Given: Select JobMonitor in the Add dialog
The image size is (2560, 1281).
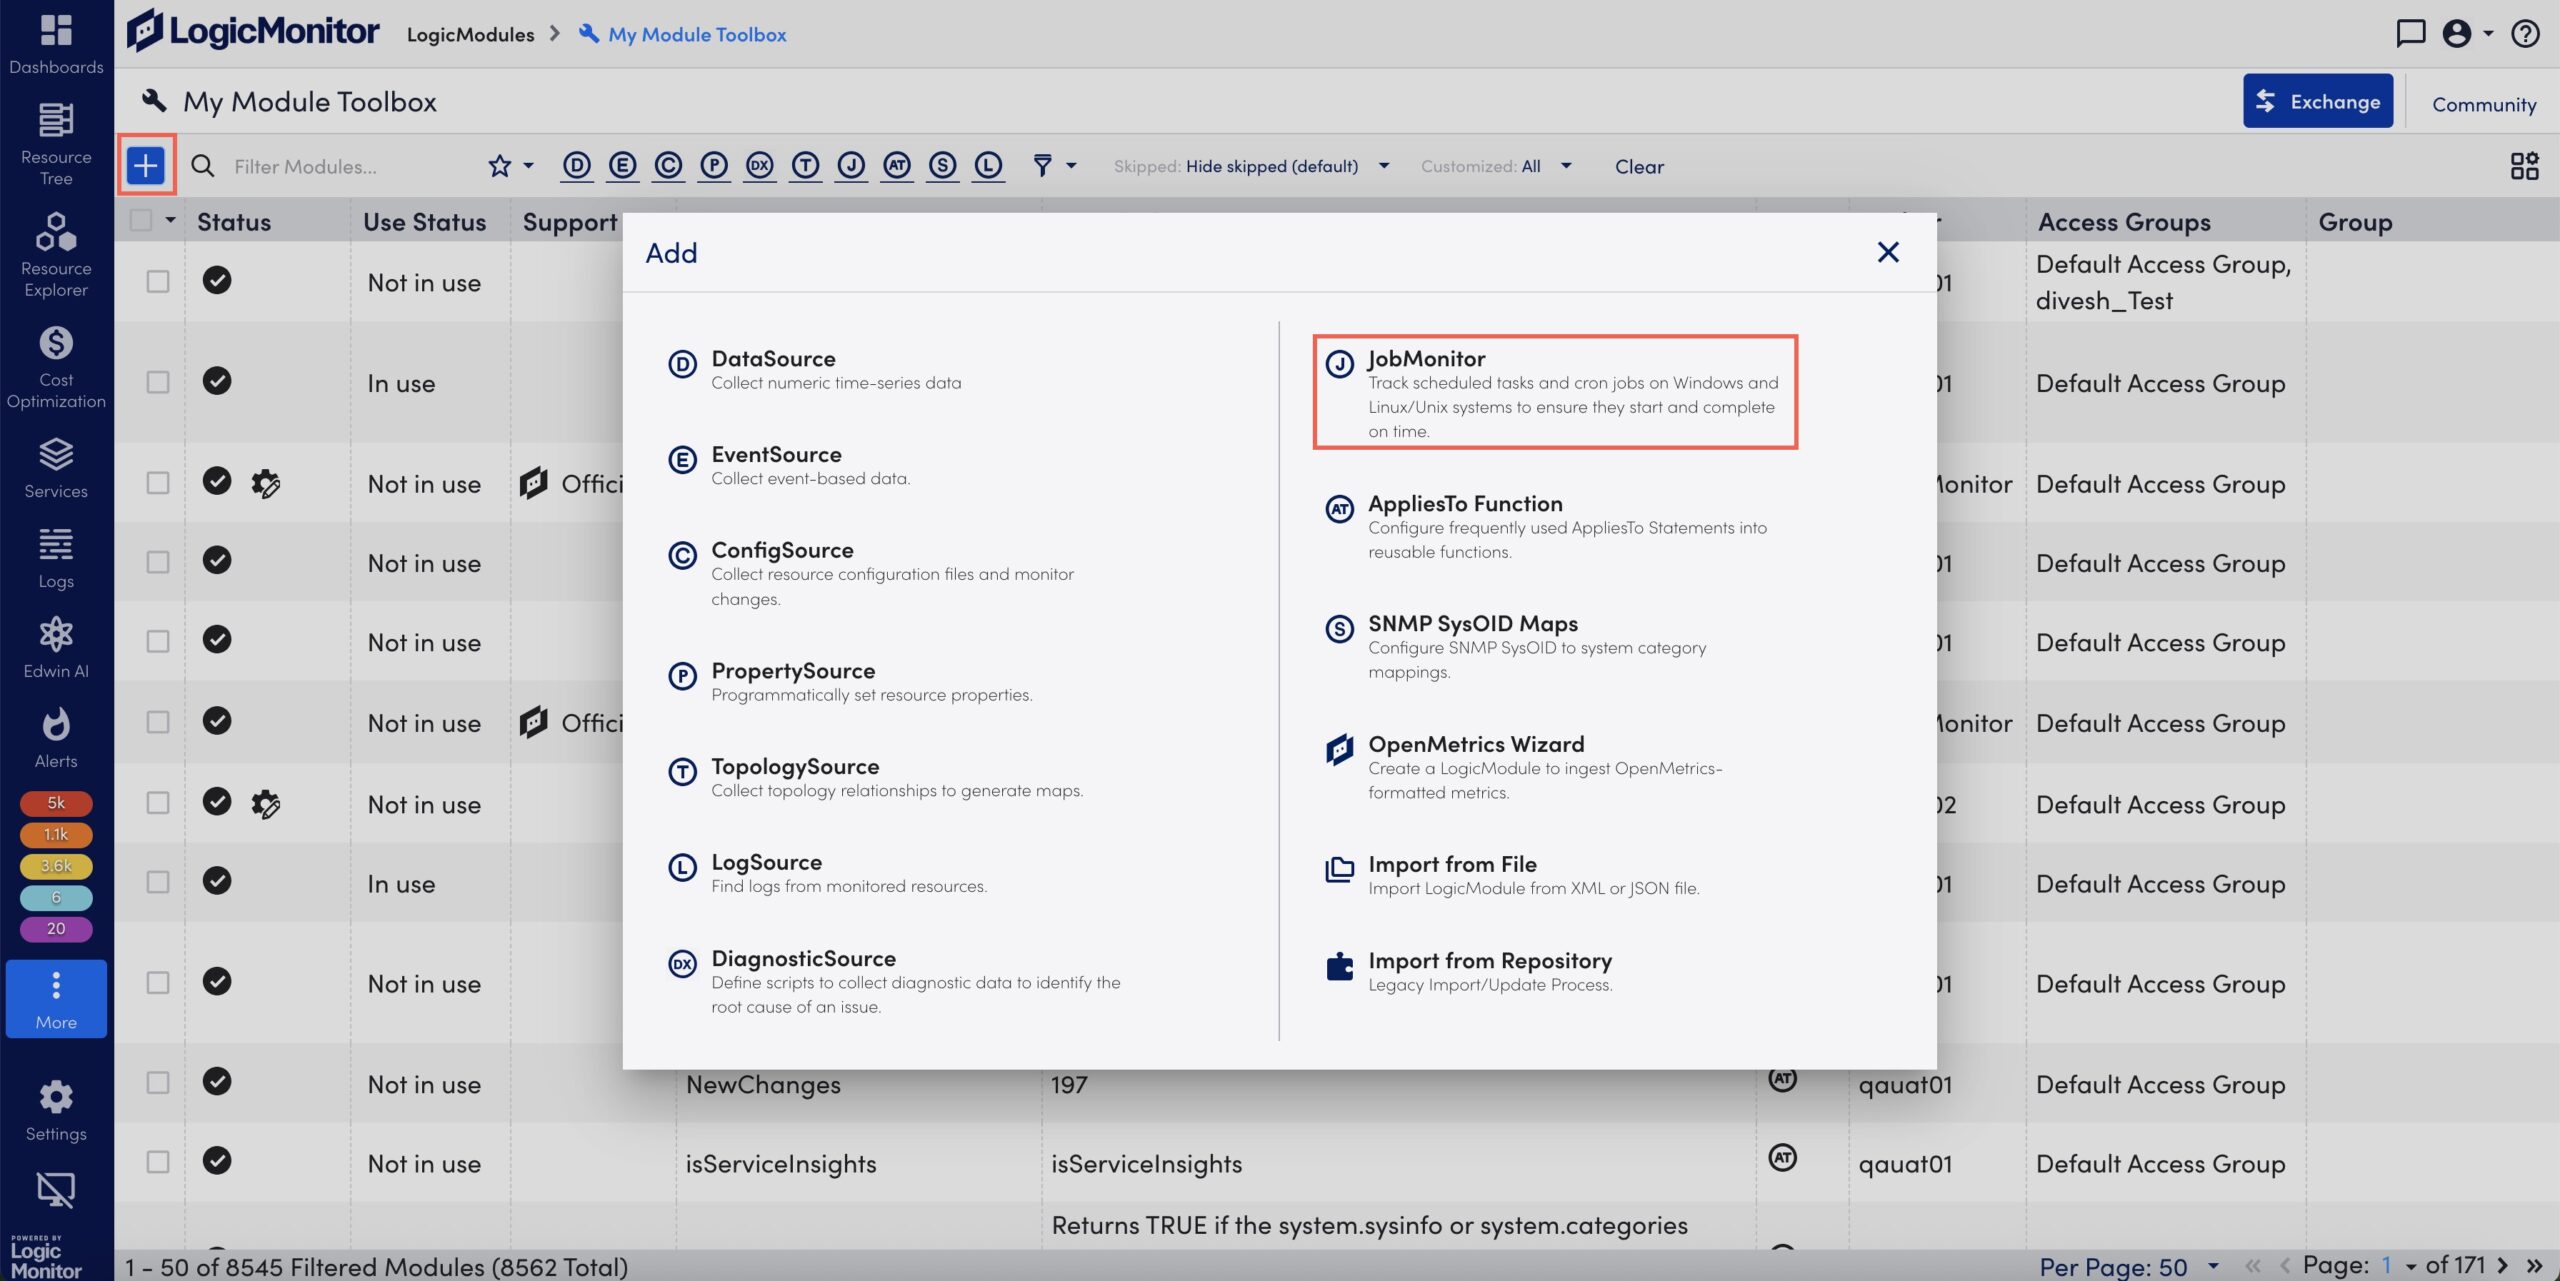Looking at the screenshot, I should 1426,357.
